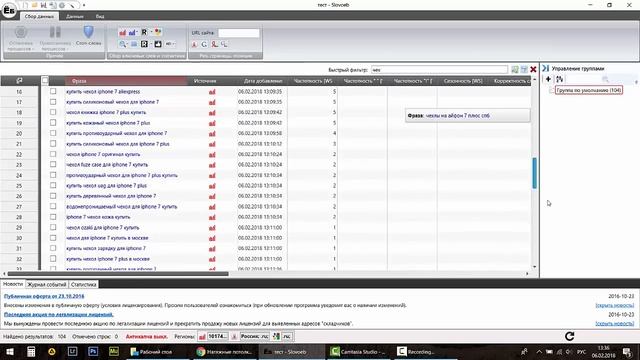Collapse the group management panel arrow icon
This screenshot has width=640, height=360.
(545, 68)
